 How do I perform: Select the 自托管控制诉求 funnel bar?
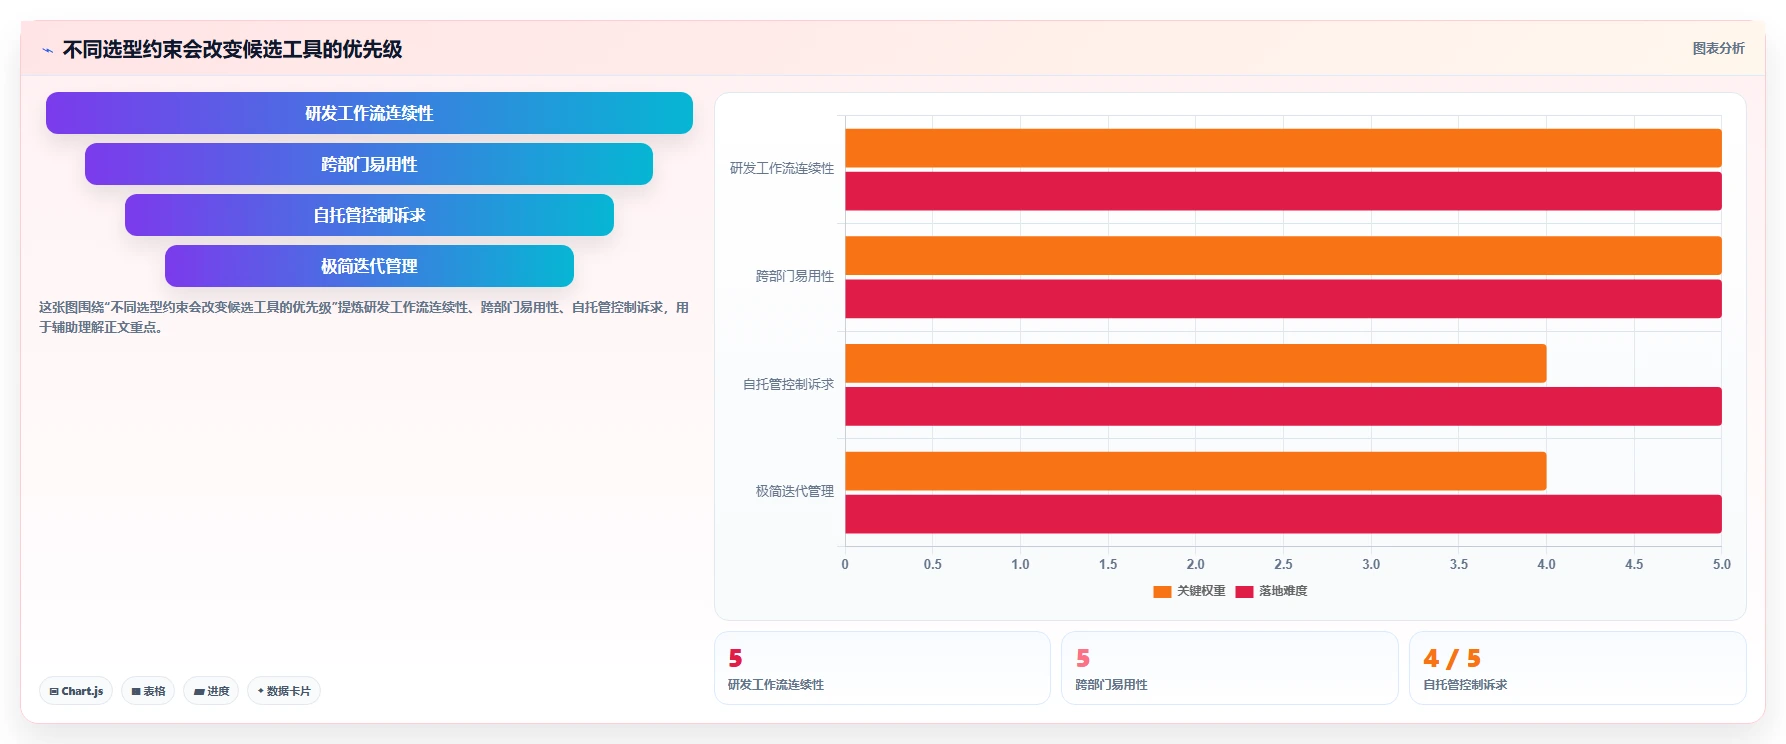[x=369, y=215]
